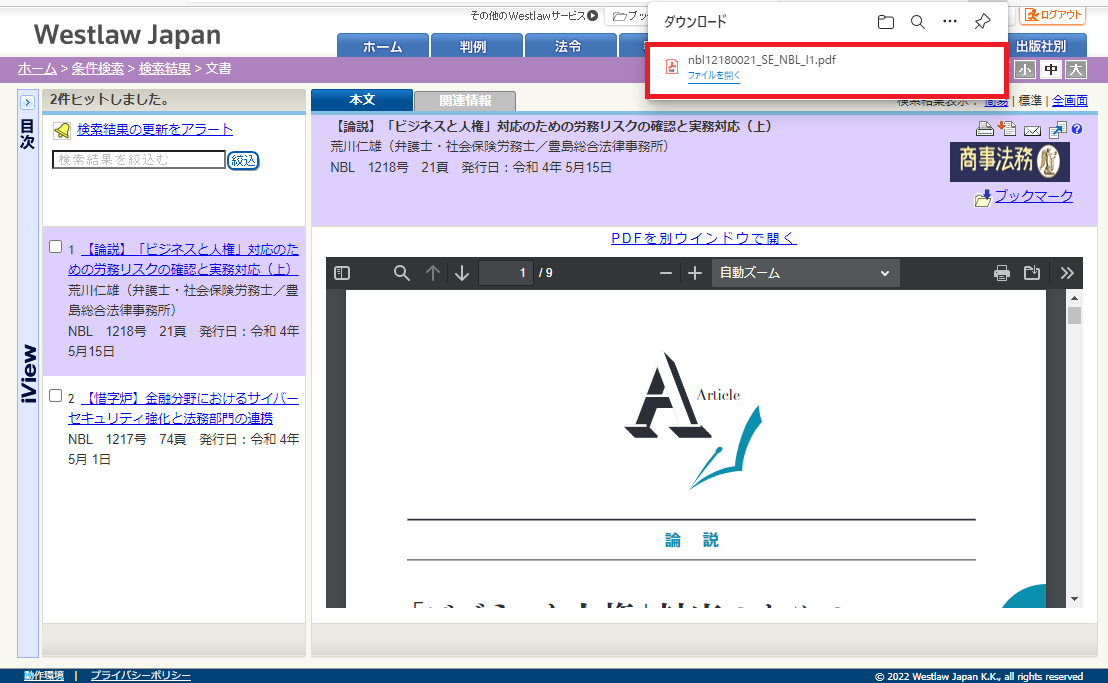The image size is (1108, 683).
Task: Click the ホーム breadcrumb link
Action: click(37, 69)
